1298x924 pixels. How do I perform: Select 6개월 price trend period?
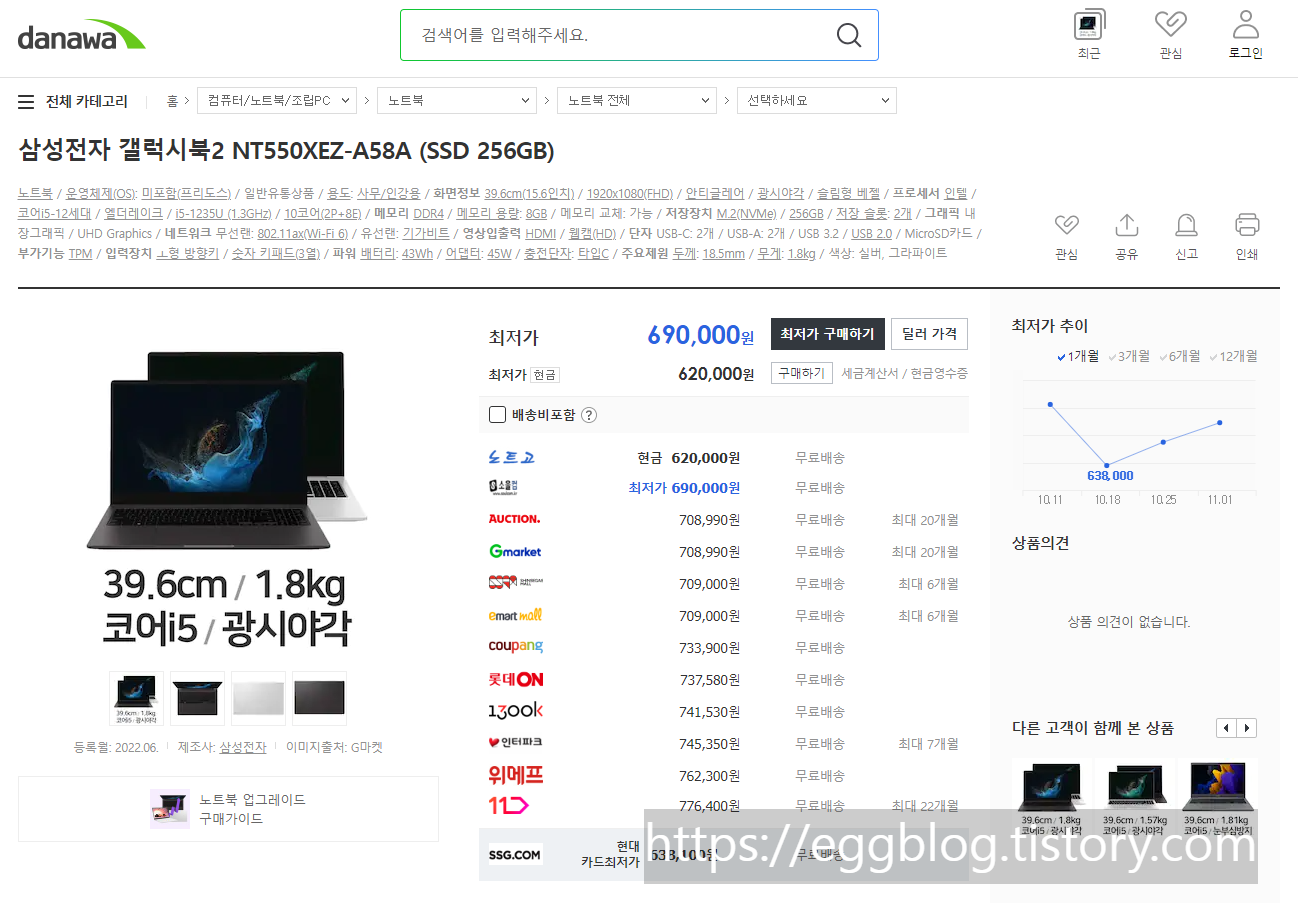(1179, 356)
